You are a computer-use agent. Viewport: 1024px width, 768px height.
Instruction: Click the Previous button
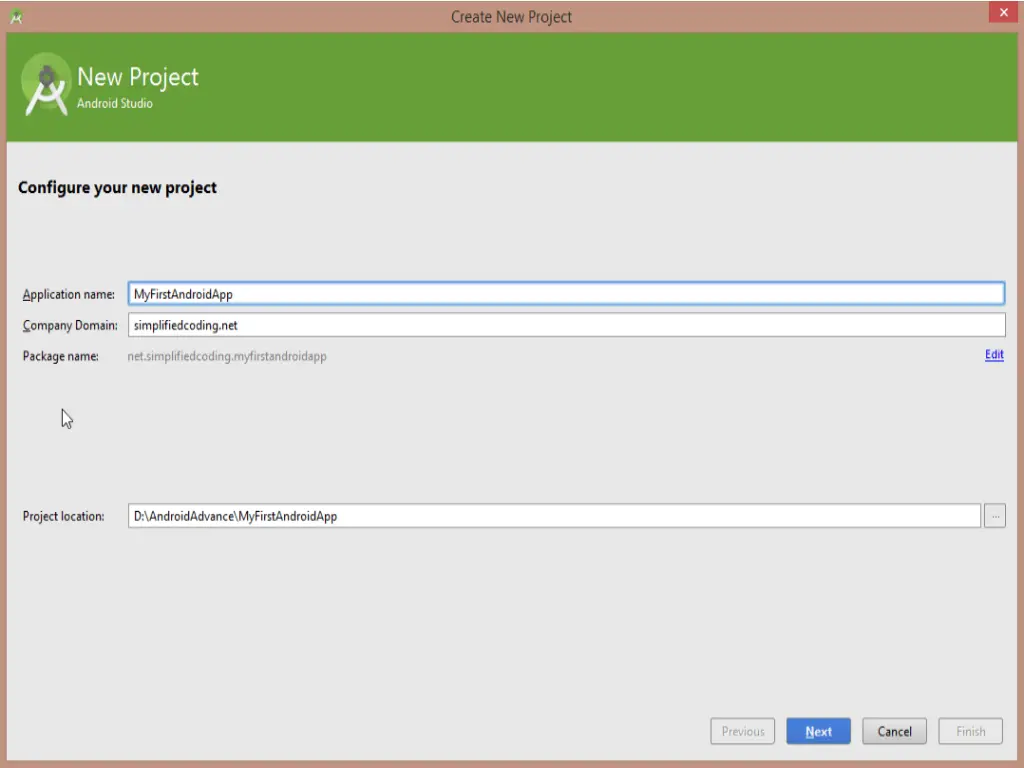[x=743, y=731]
